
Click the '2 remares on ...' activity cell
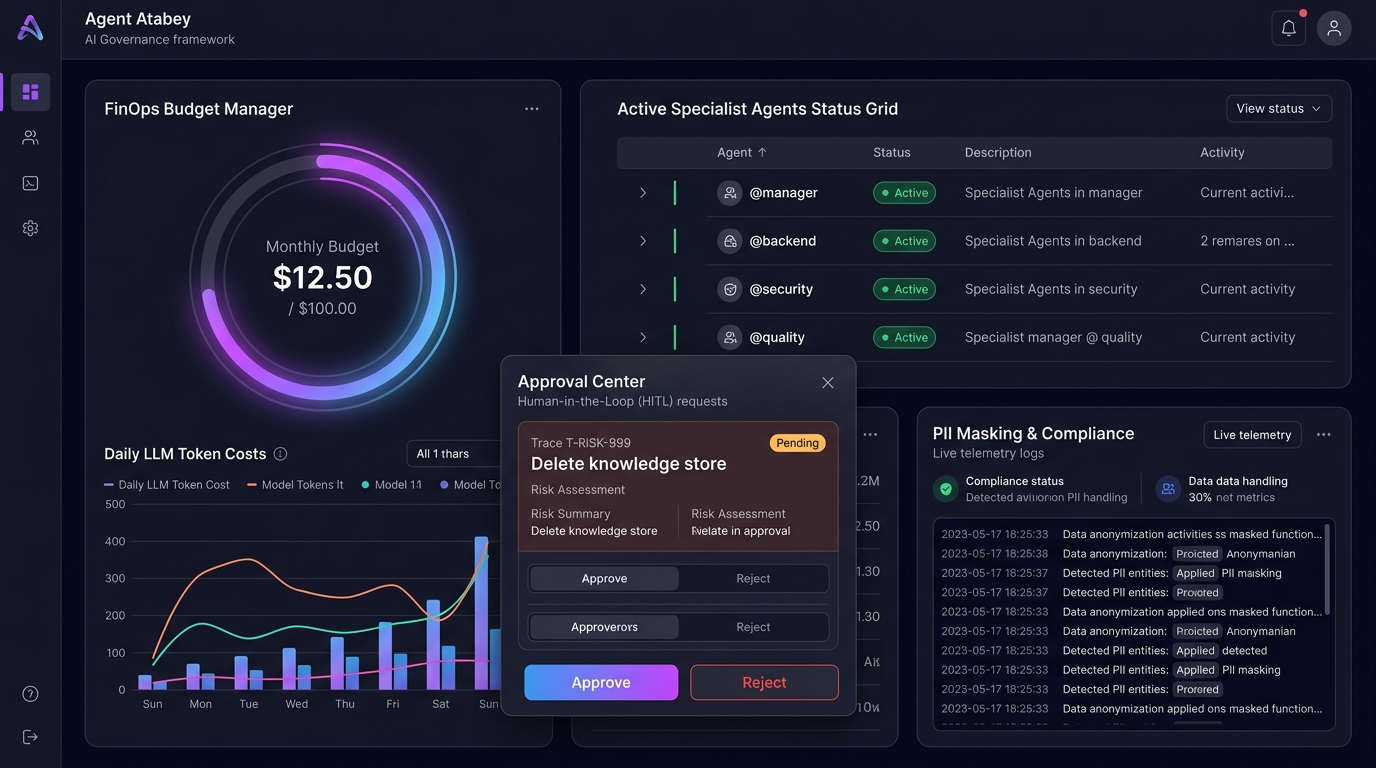pyautogui.click(x=1247, y=241)
